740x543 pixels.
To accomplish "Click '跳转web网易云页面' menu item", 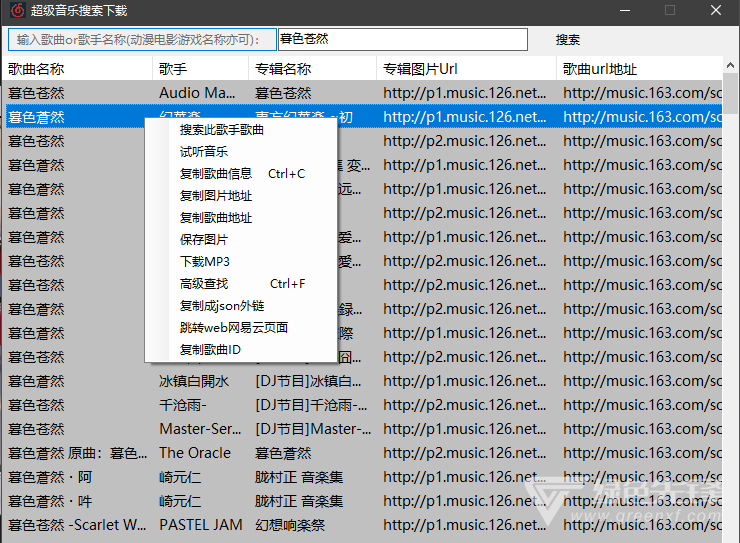I will click(234, 328).
